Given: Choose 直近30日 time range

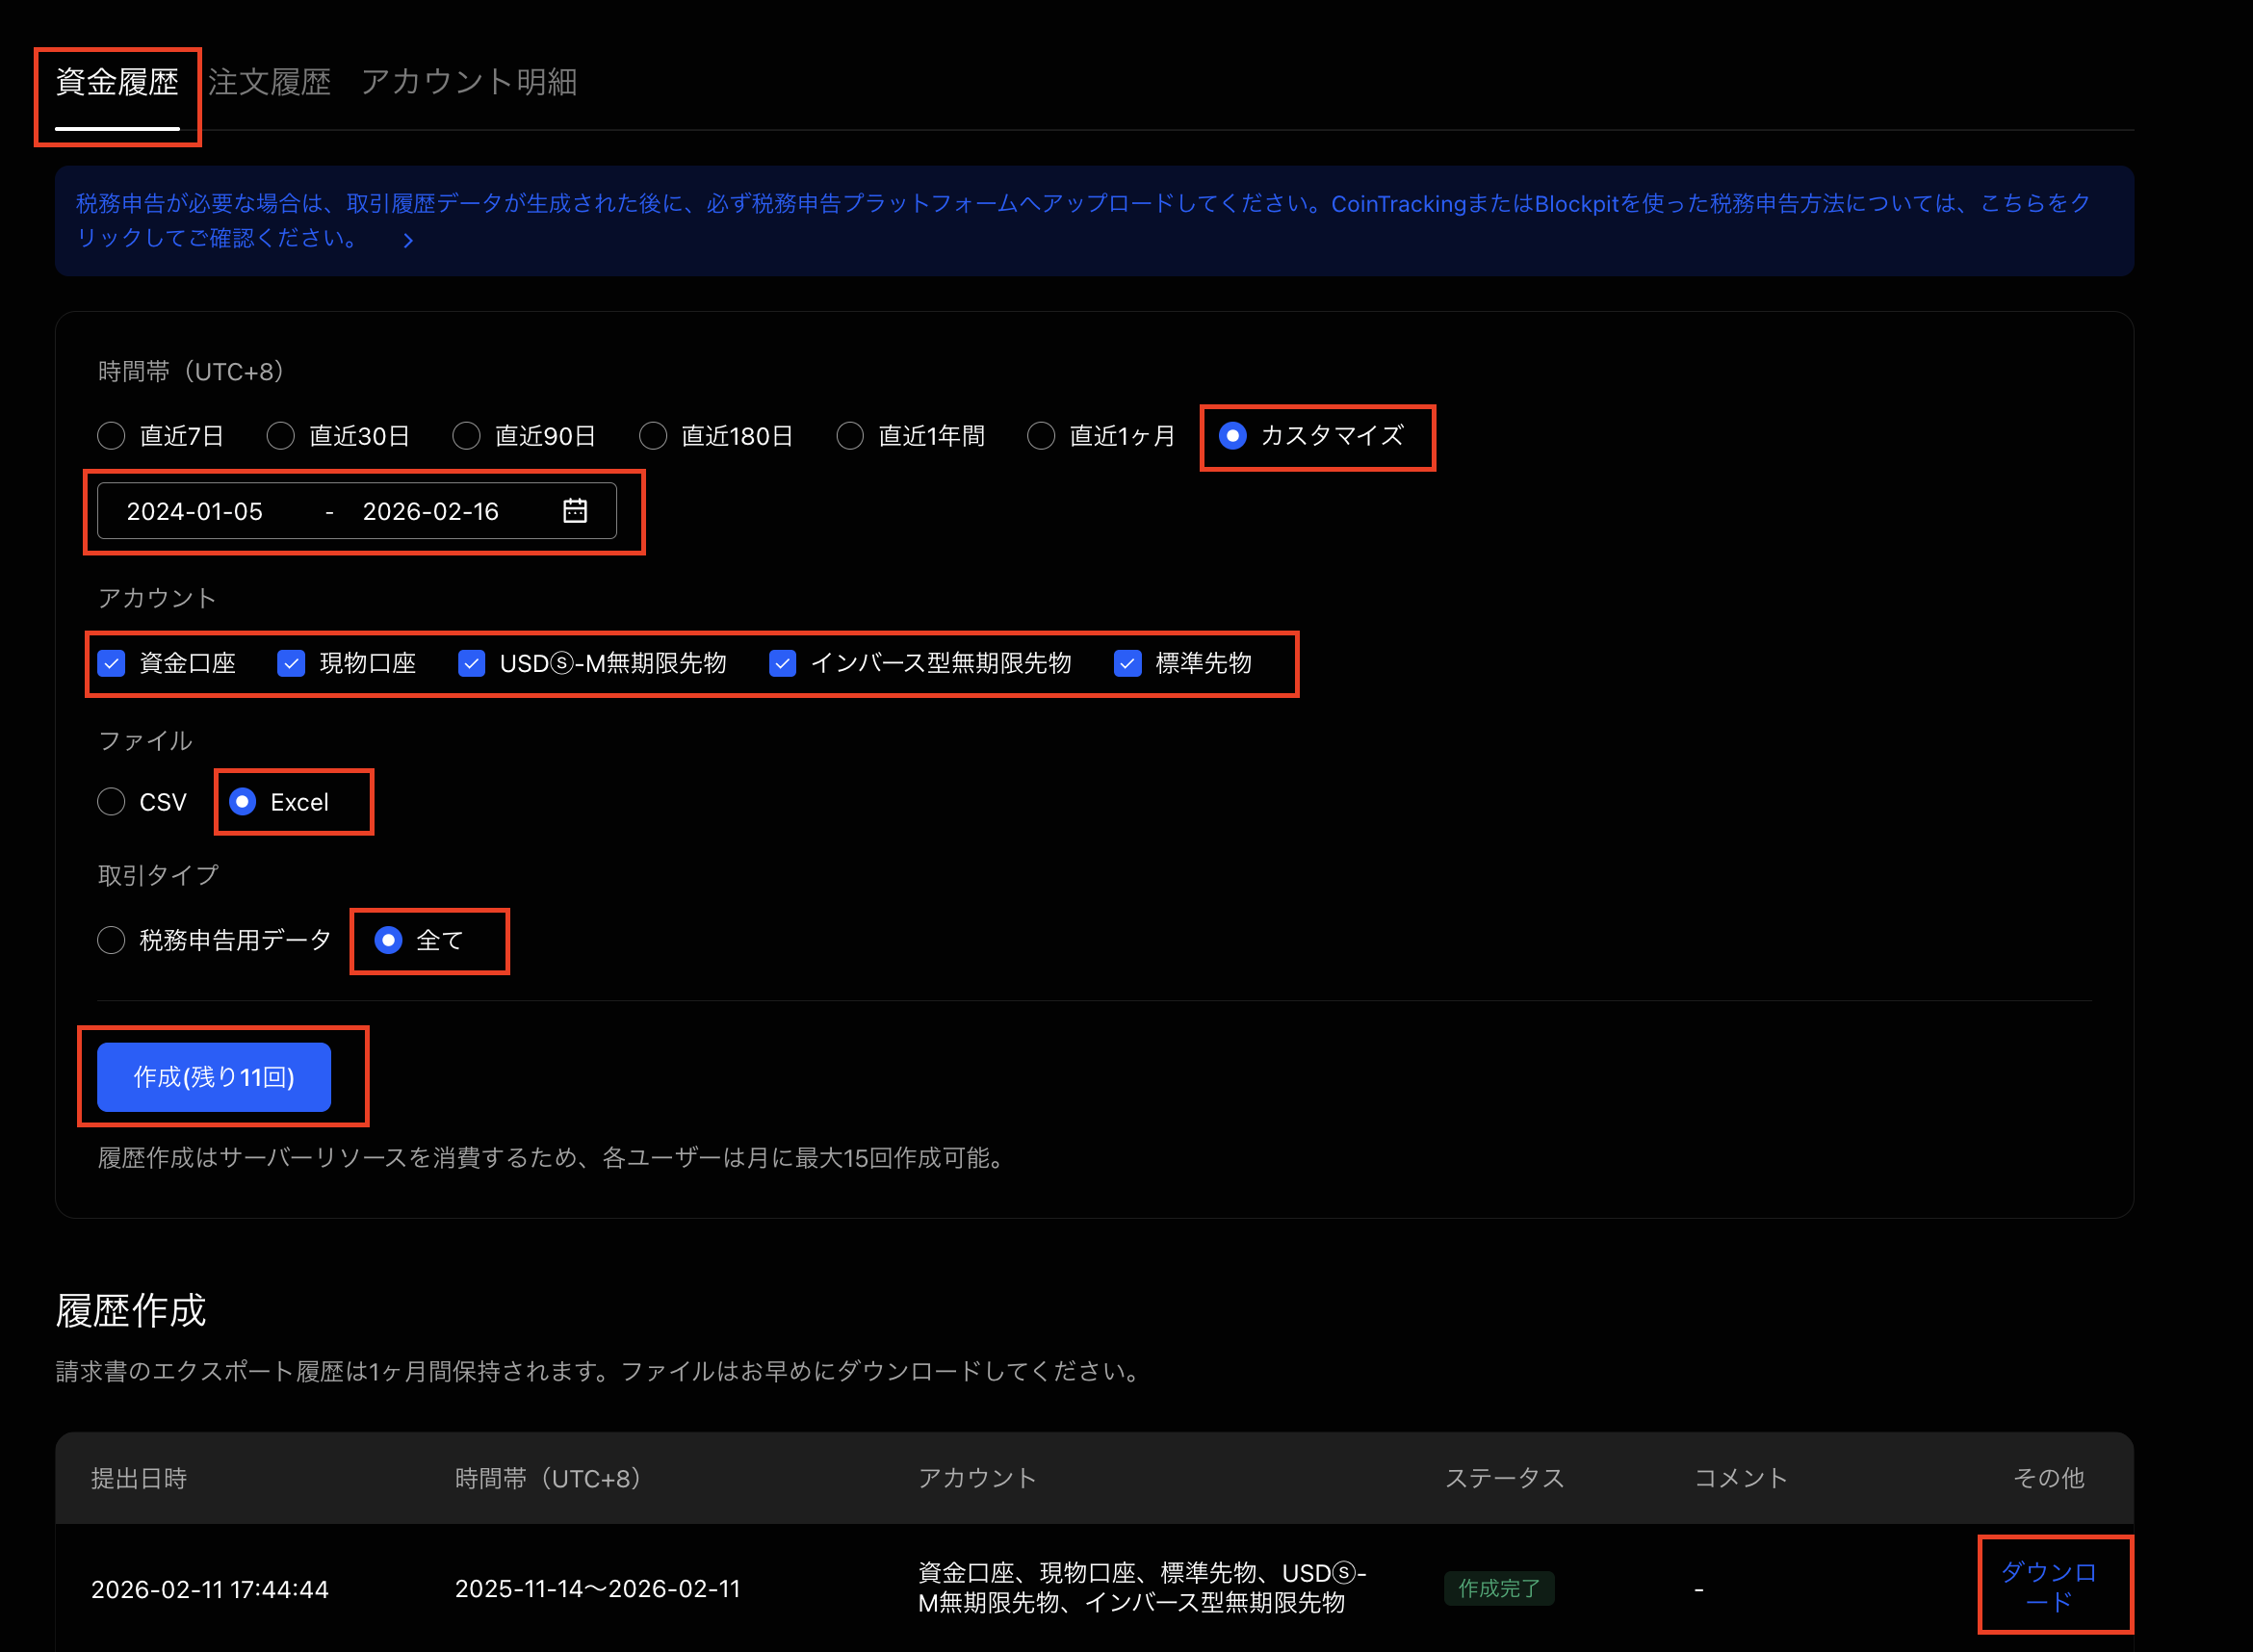Looking at the screenshot, I should point(281,436).
